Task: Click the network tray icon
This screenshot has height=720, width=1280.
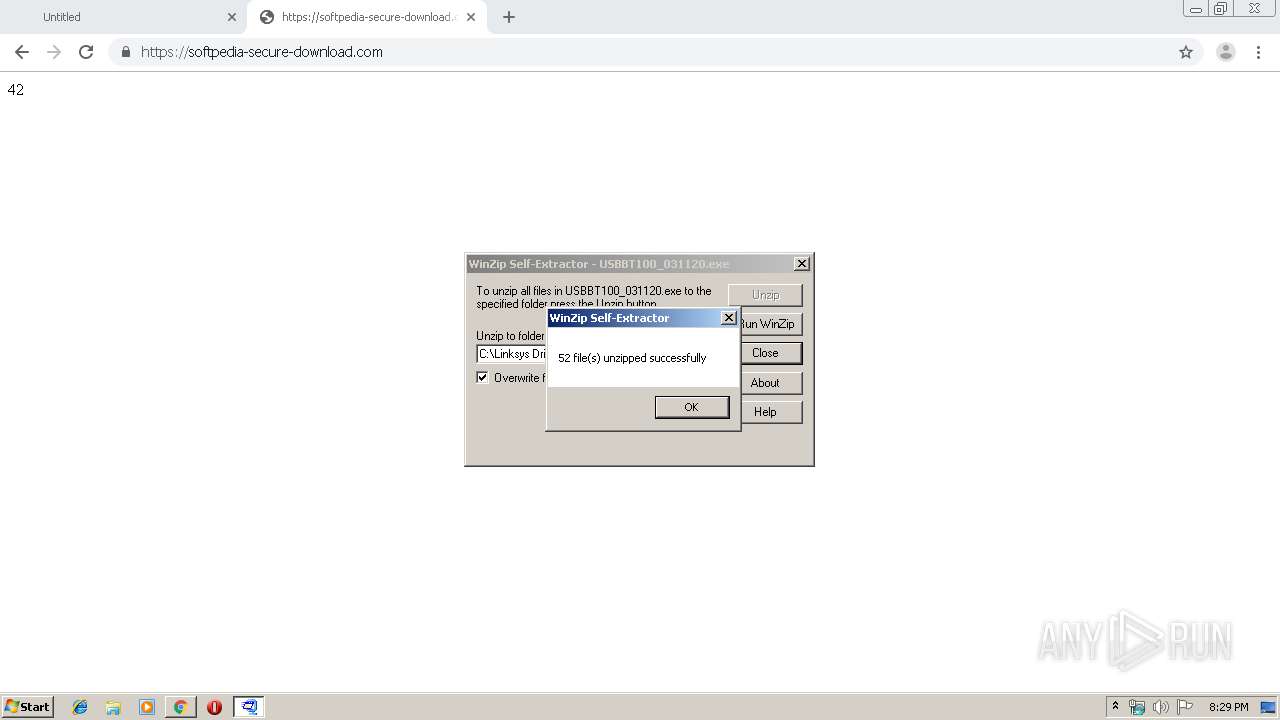Action: (x=1137, y=707)
